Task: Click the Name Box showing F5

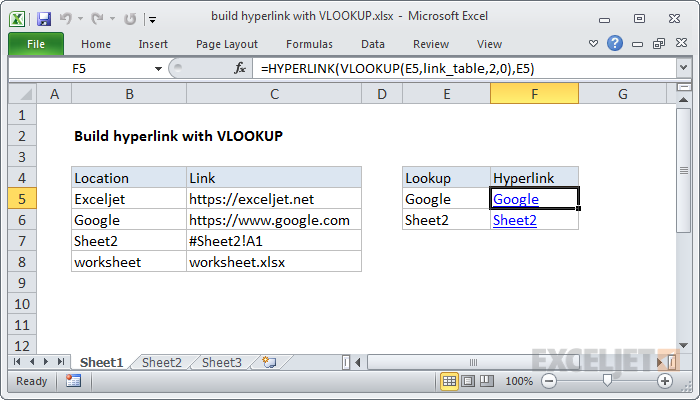Action: [x=79, y=69]
